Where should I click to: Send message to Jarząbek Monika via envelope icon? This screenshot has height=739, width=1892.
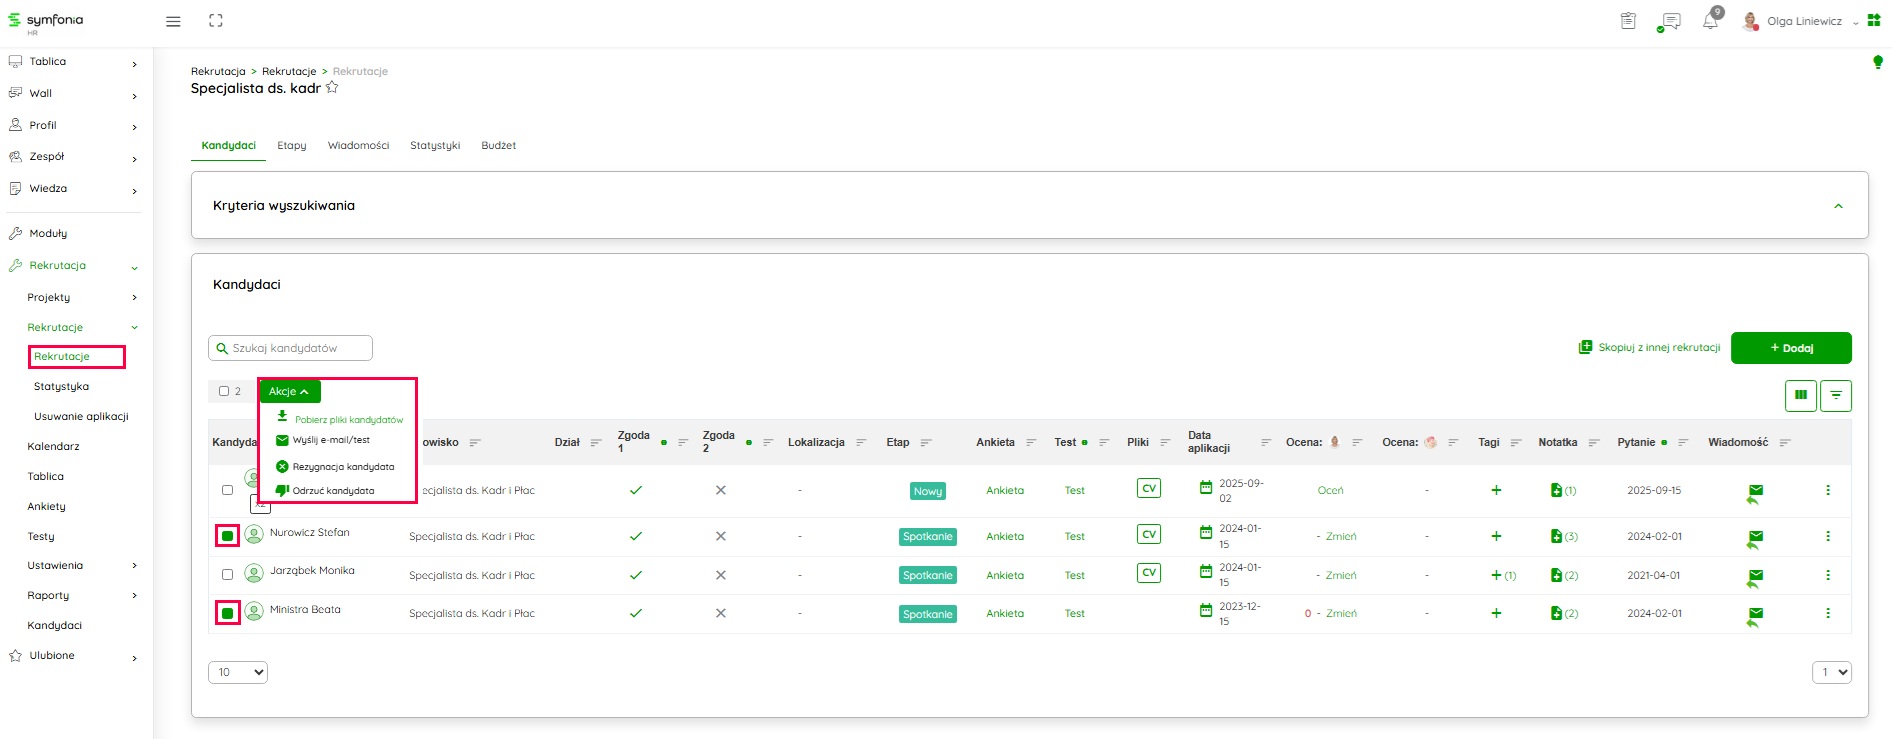[x=1755, y=576]
